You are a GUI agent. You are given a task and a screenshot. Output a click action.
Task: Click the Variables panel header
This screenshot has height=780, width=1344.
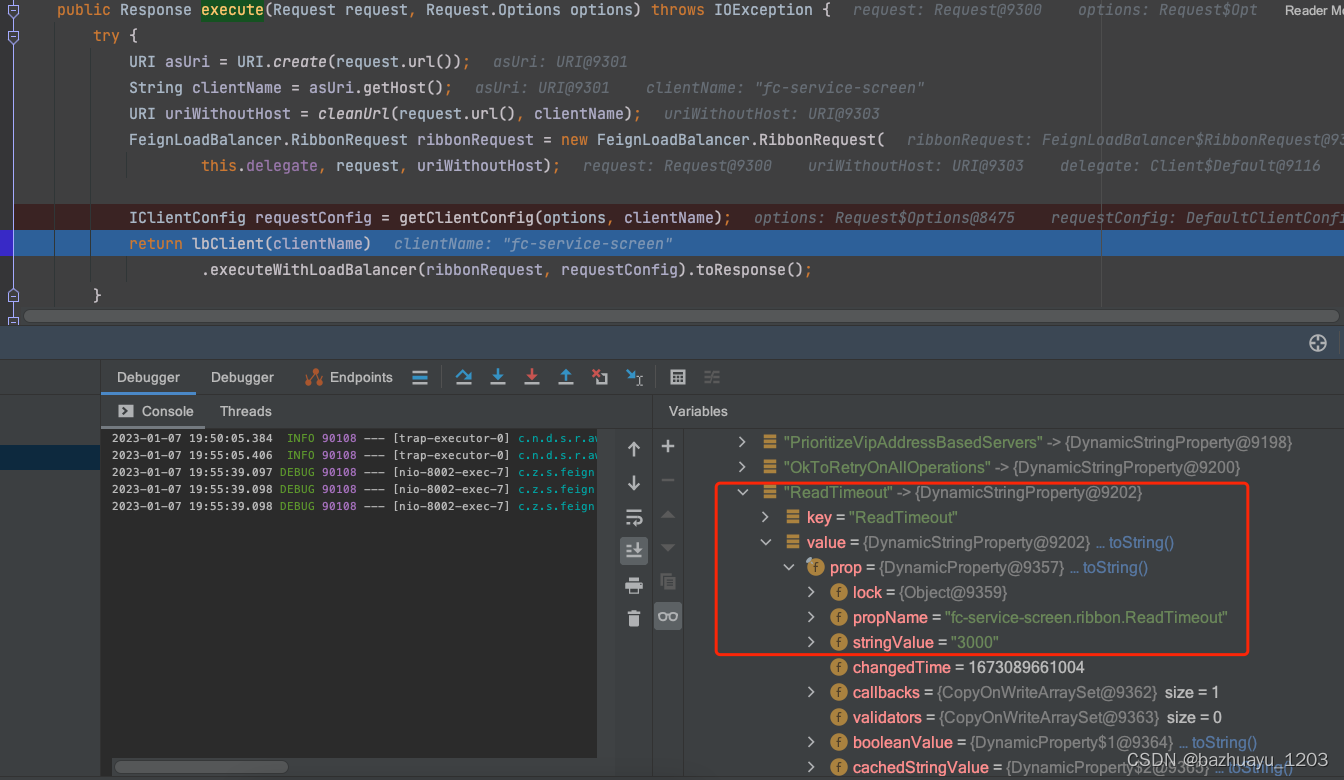point(698,411)
